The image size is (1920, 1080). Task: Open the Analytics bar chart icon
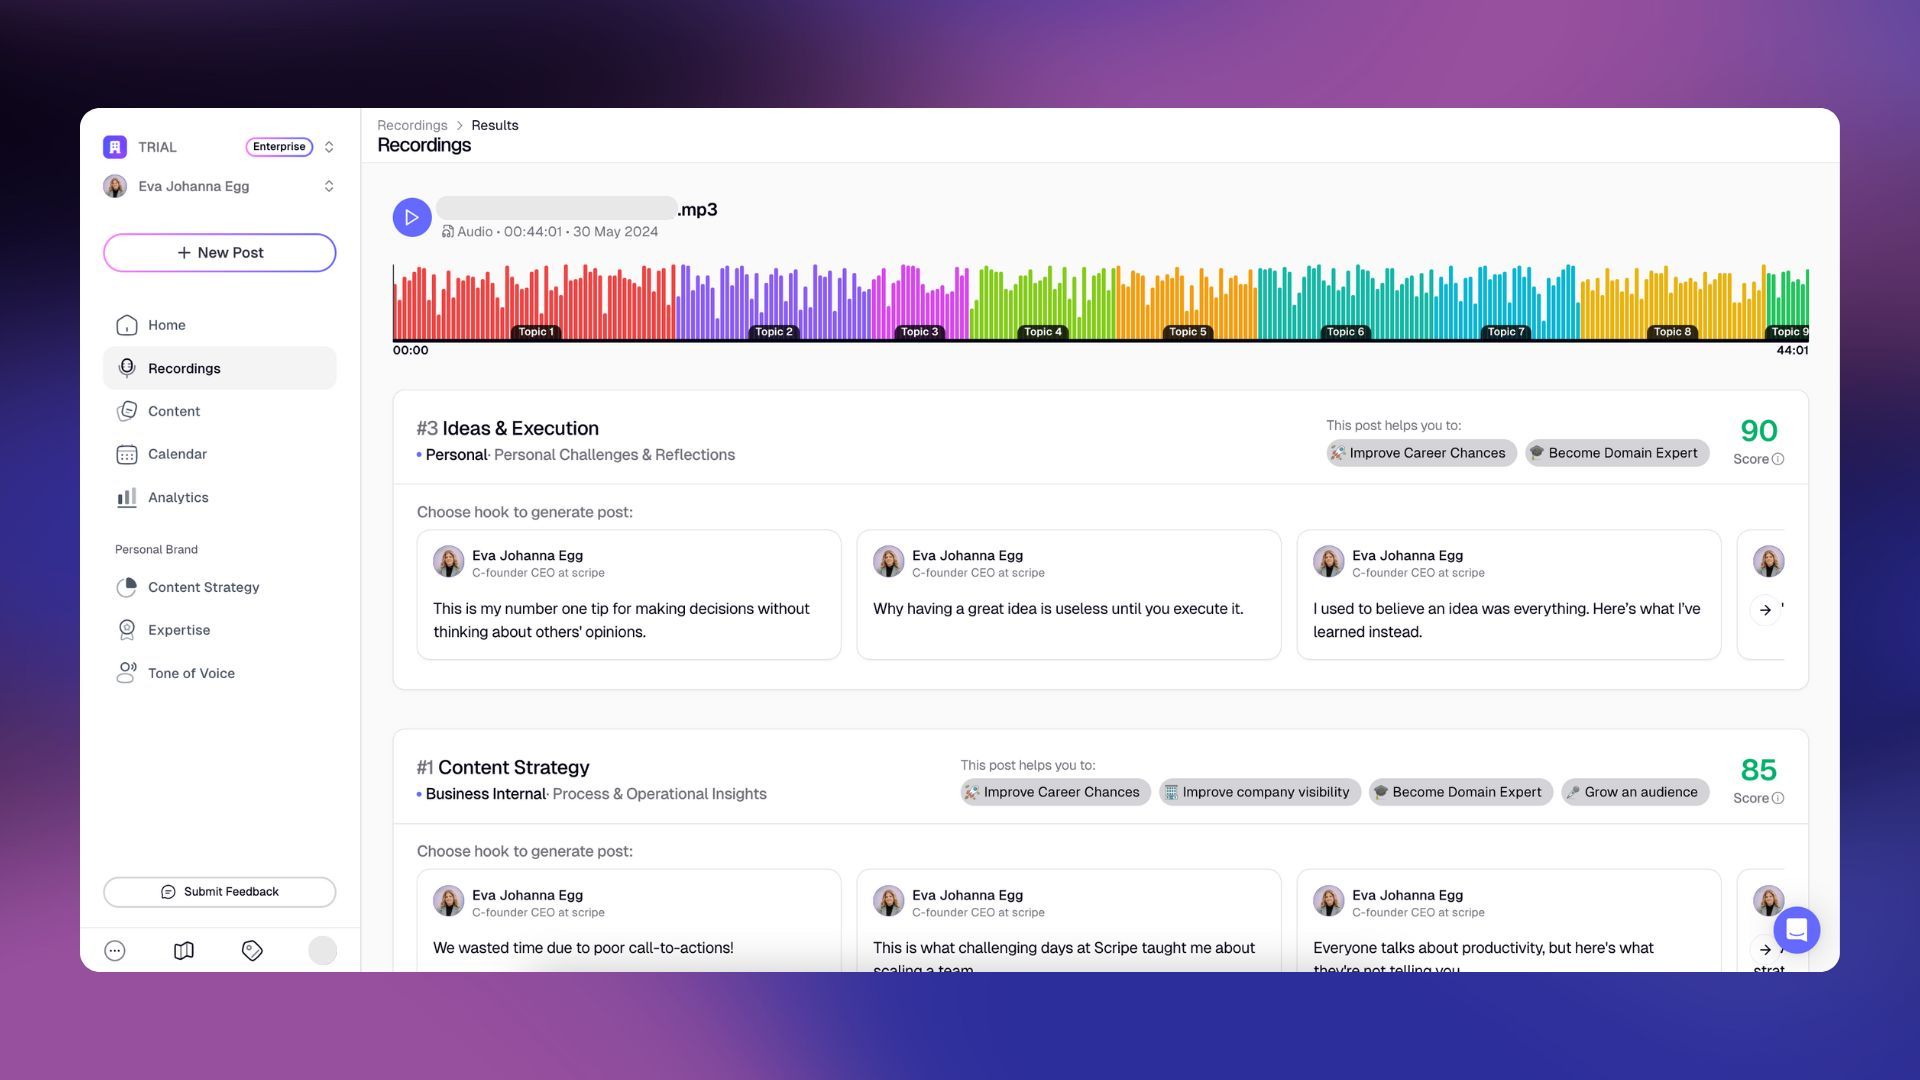point(127,497)
